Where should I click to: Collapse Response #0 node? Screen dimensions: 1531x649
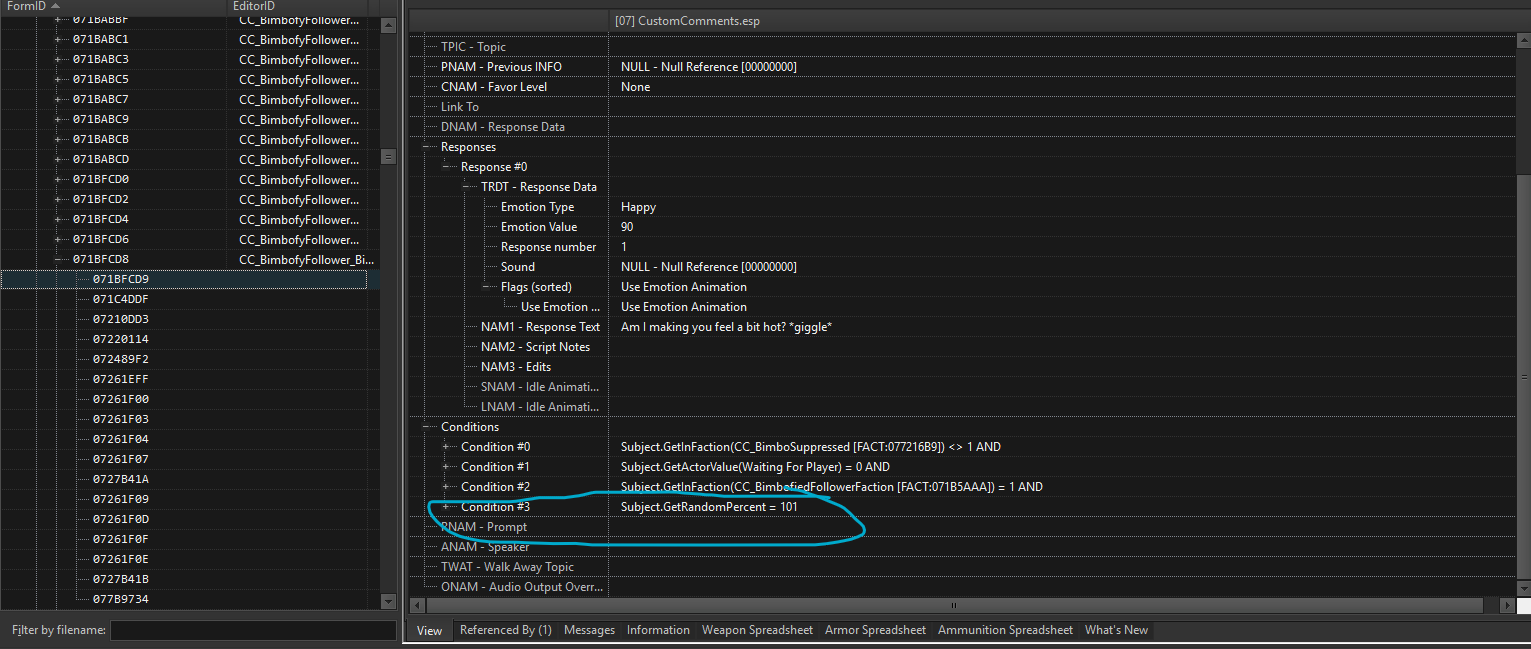(446, 167)
